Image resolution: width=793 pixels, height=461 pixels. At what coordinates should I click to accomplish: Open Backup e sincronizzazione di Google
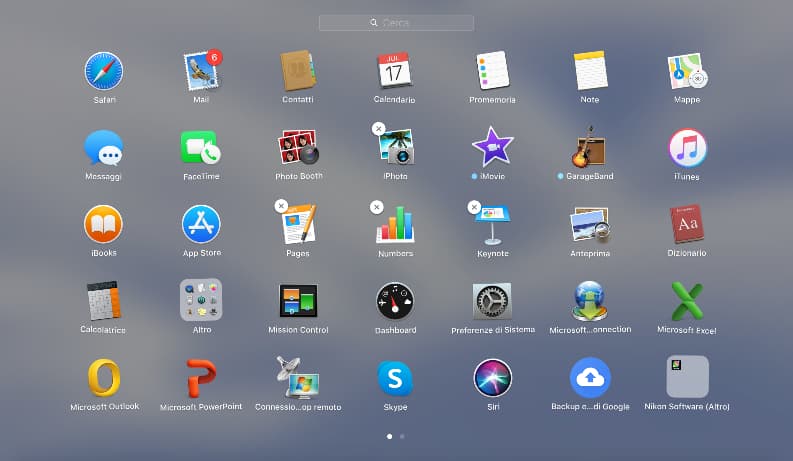point(590,378)
